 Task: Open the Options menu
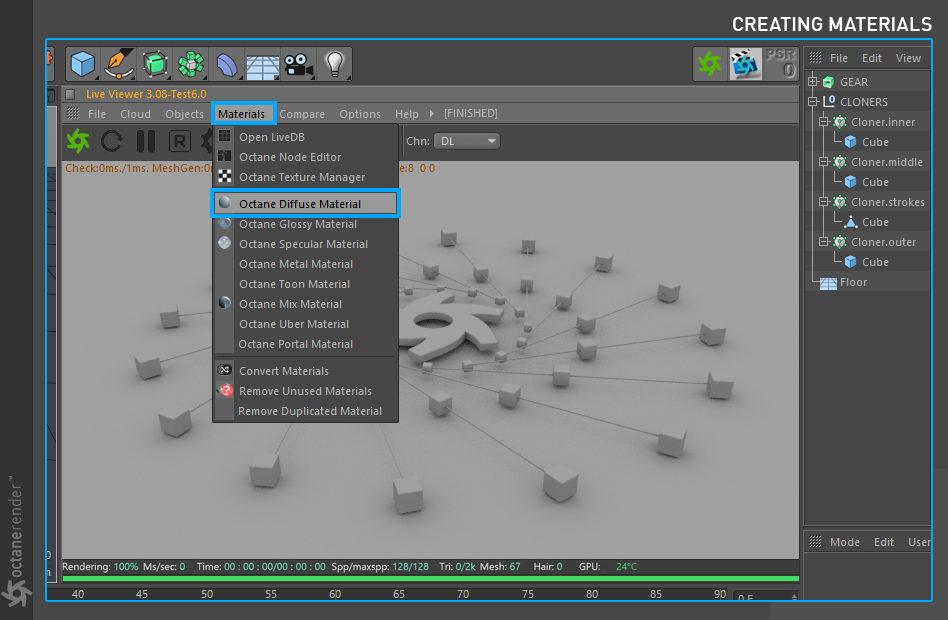(x=360, y=114)
